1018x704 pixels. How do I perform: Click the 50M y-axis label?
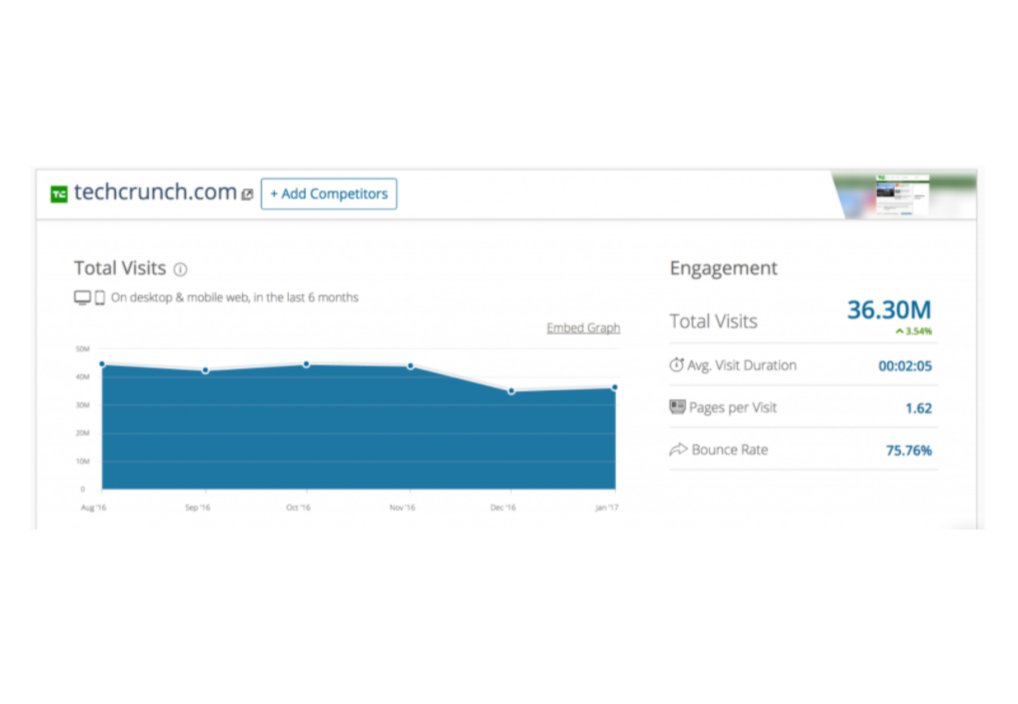[82, 349]
